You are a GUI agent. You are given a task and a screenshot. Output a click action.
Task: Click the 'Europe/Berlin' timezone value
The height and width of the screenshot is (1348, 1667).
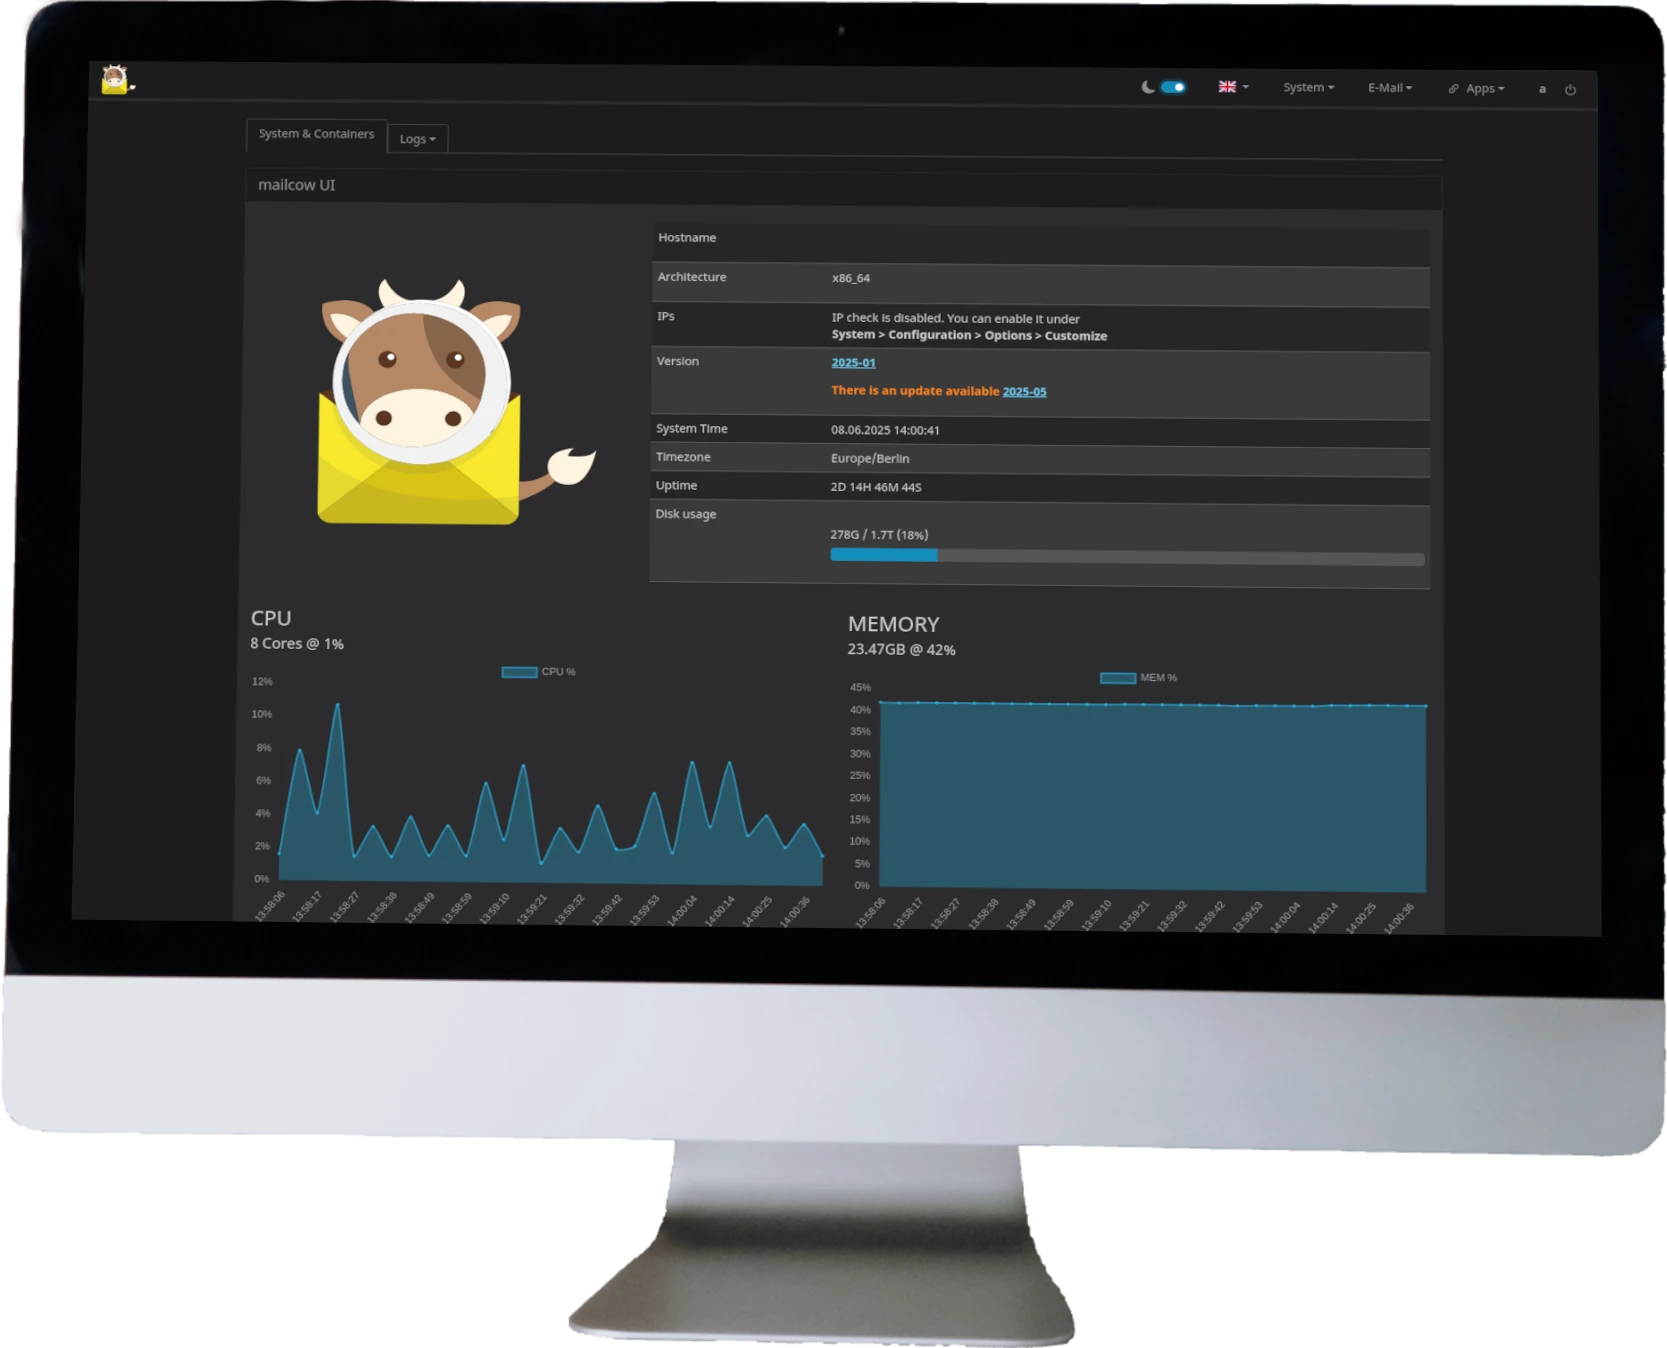[870, 459]
